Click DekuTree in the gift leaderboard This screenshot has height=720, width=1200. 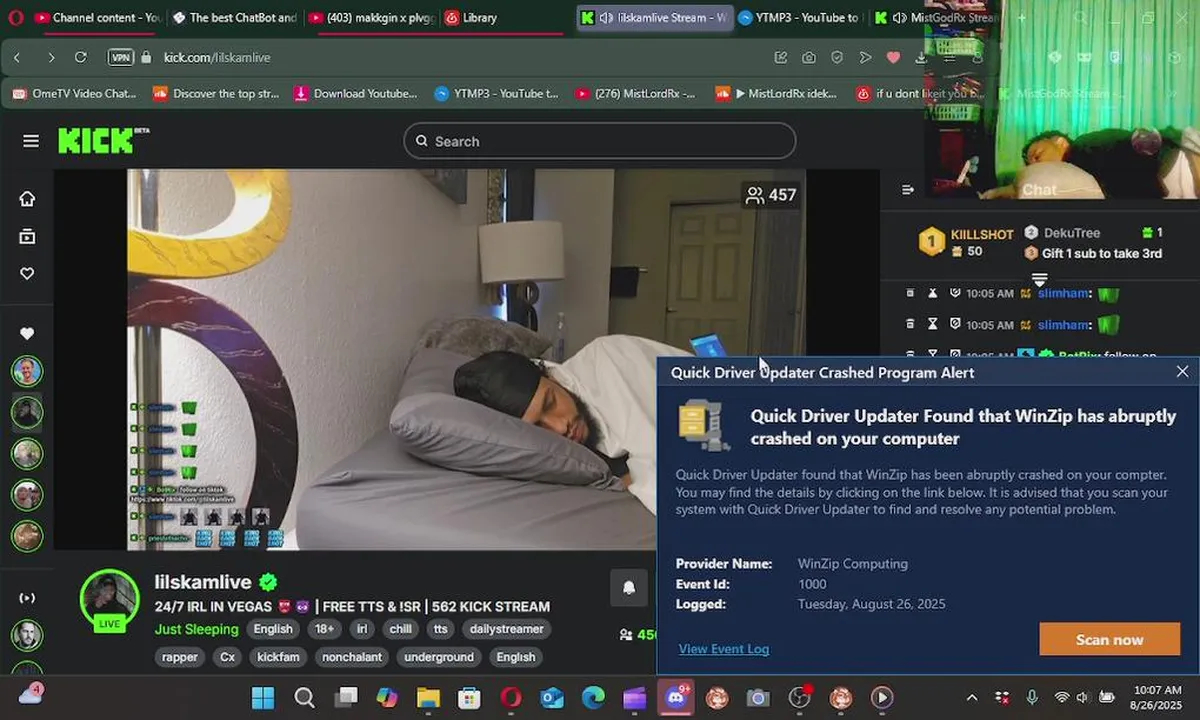tap(1072, 232)
